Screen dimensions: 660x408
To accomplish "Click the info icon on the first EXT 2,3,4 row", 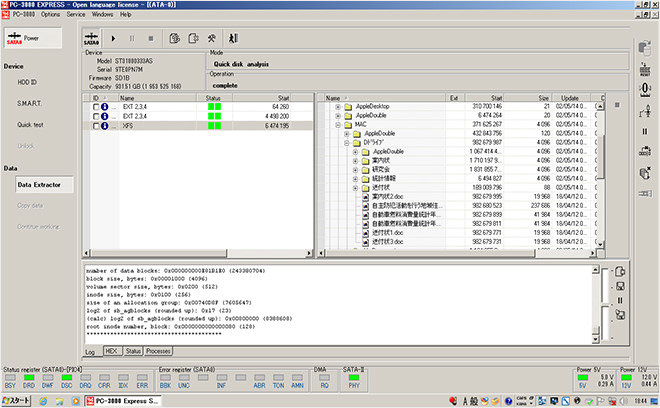I will (105, 107).
